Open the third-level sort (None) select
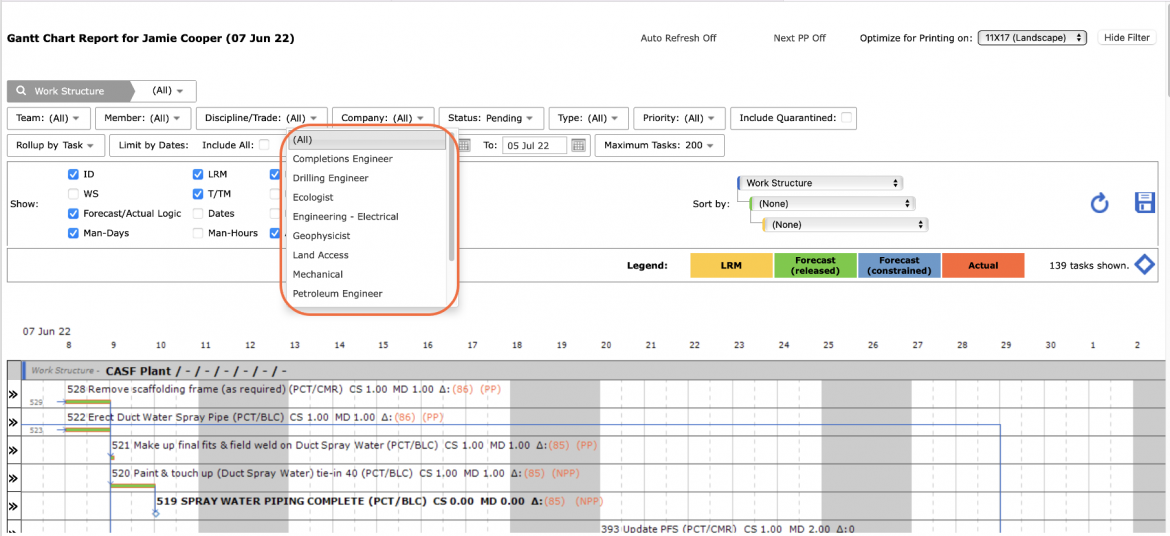Image resolution: width=1170 pixels, height=536 pixels. point(845,224)
